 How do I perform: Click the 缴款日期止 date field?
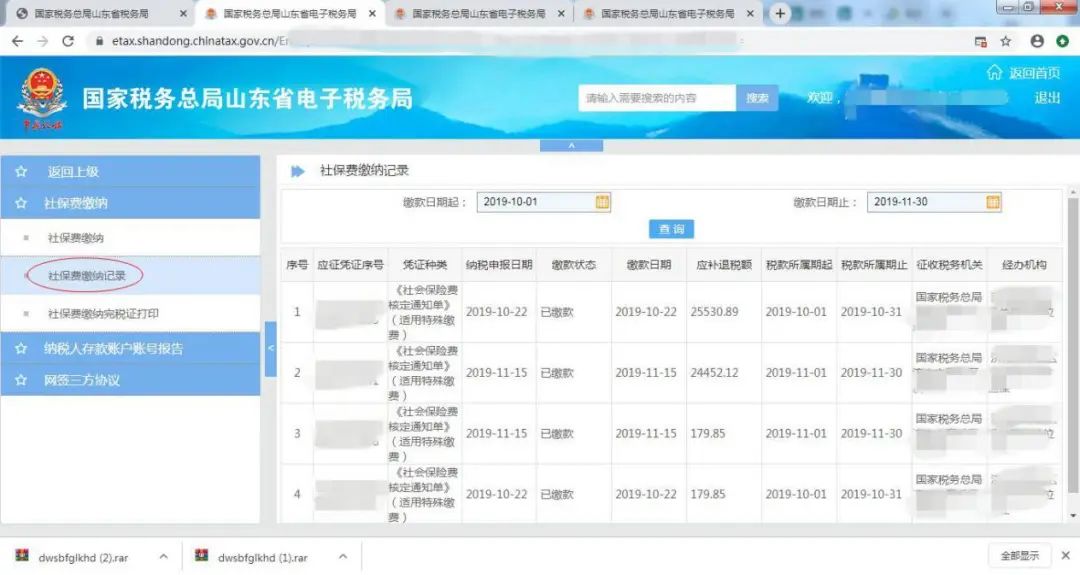tap(934, 202)
